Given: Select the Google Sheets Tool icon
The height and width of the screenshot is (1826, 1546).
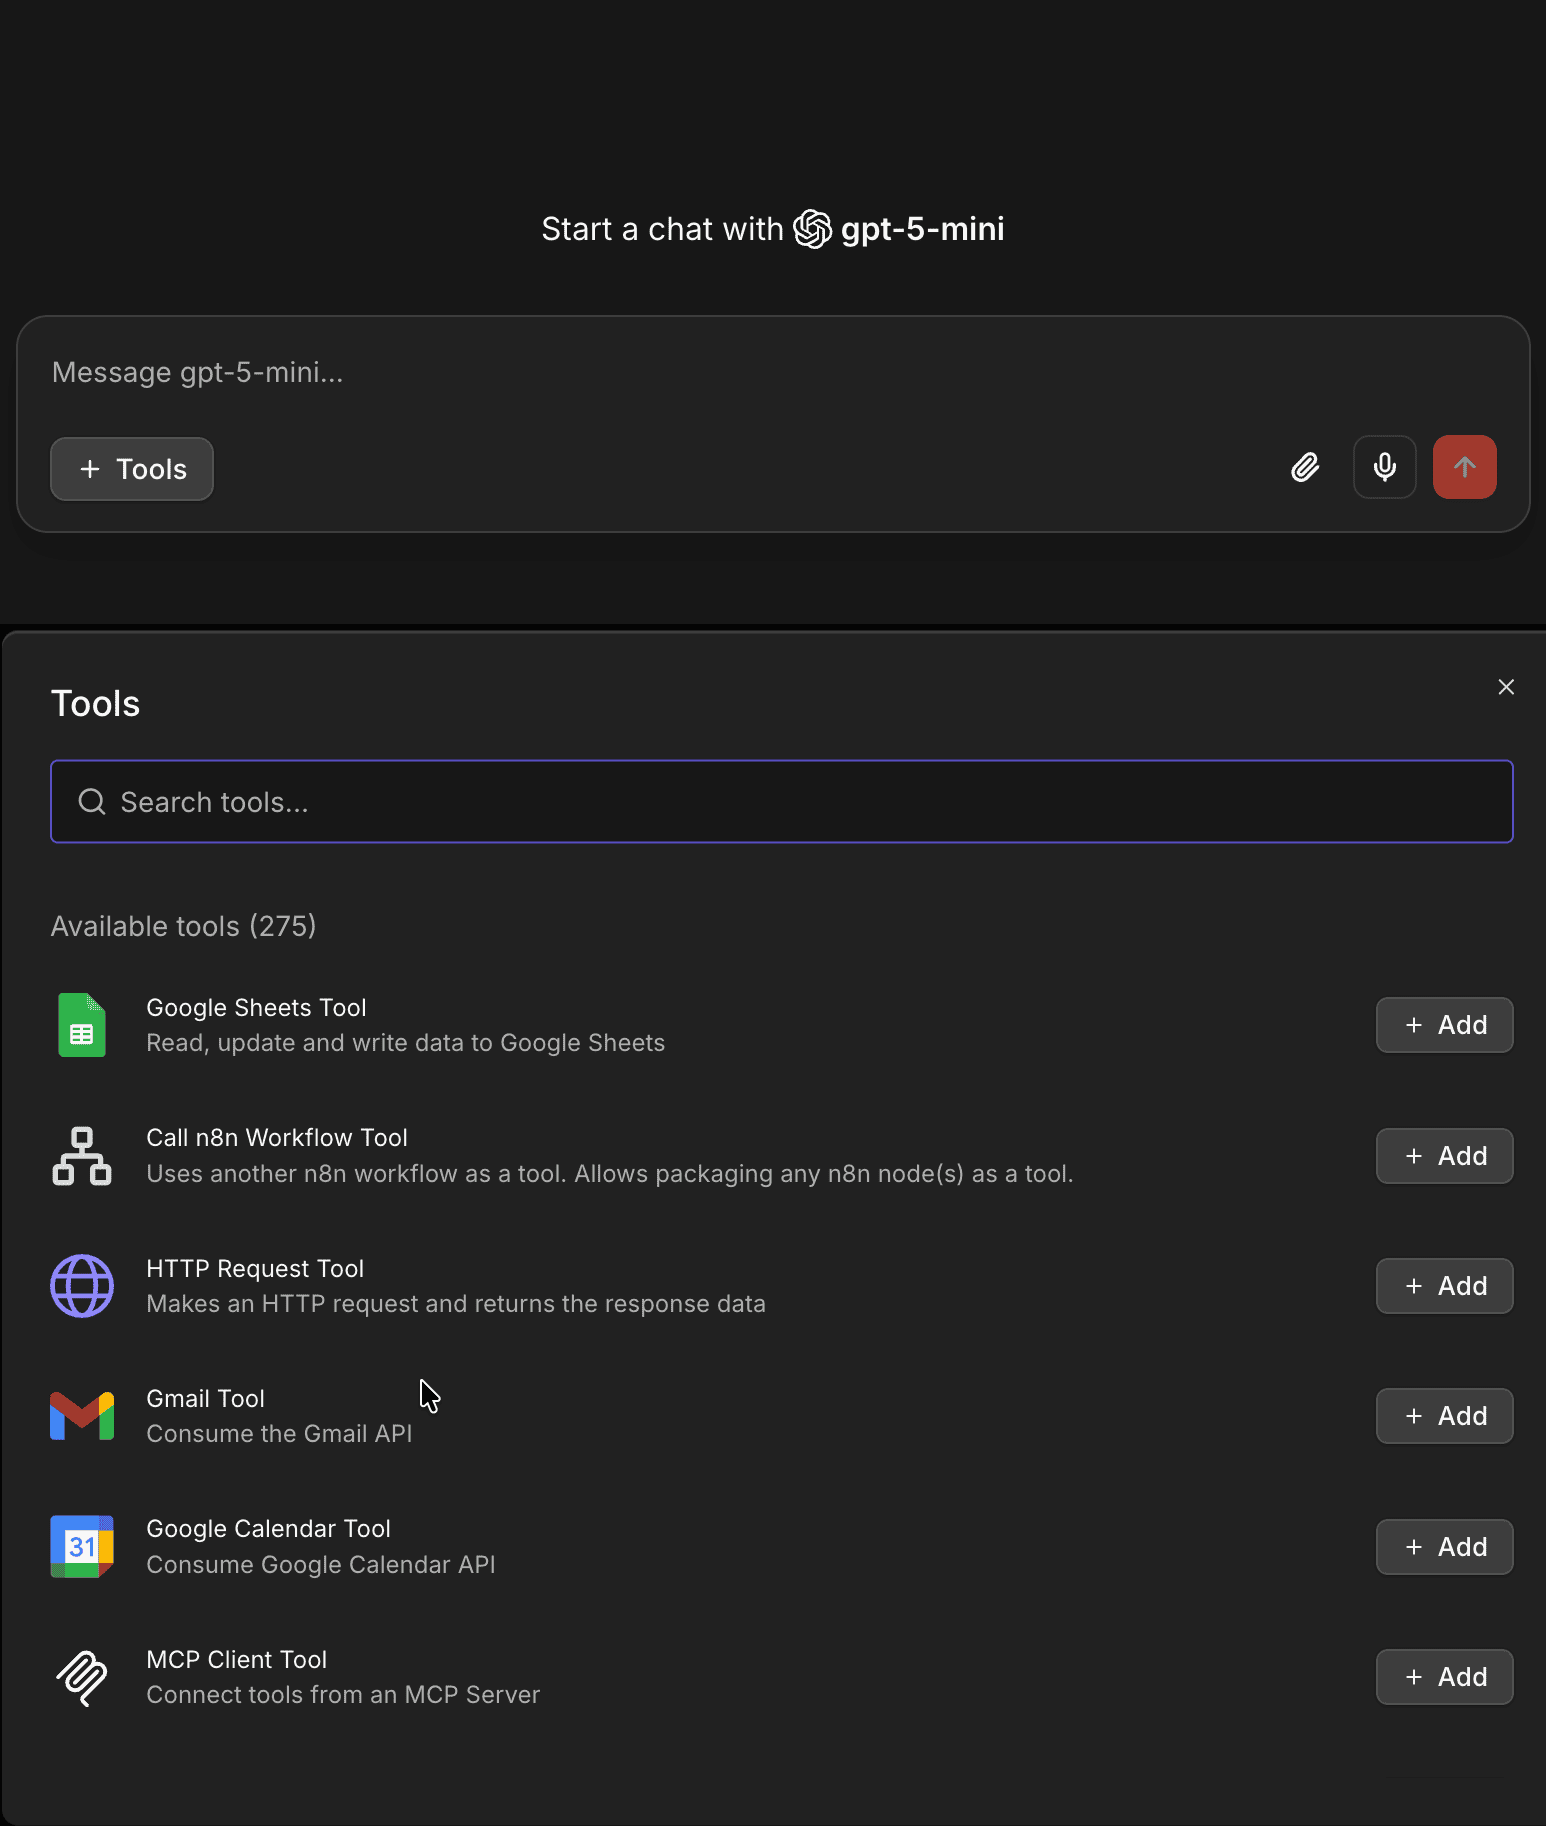Looking at the screenshot, I should pos(81,1025).
